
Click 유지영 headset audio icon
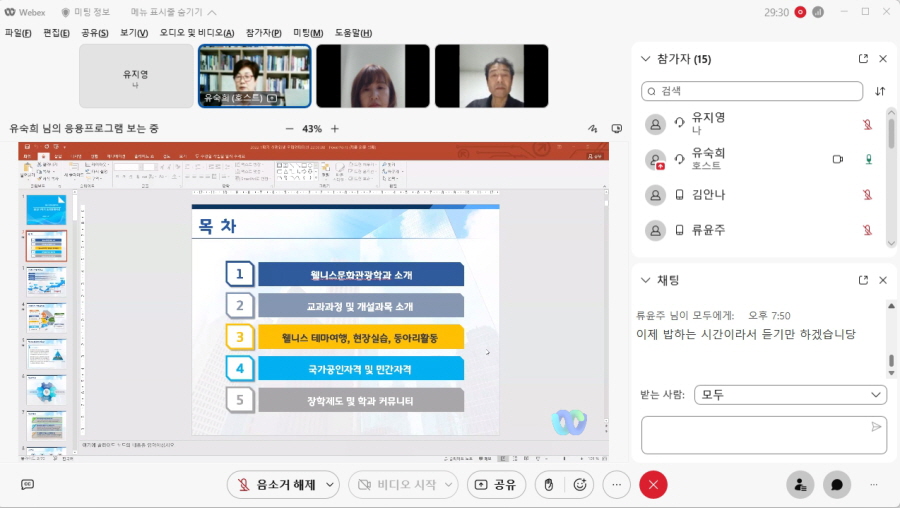[x=679, y=122]
